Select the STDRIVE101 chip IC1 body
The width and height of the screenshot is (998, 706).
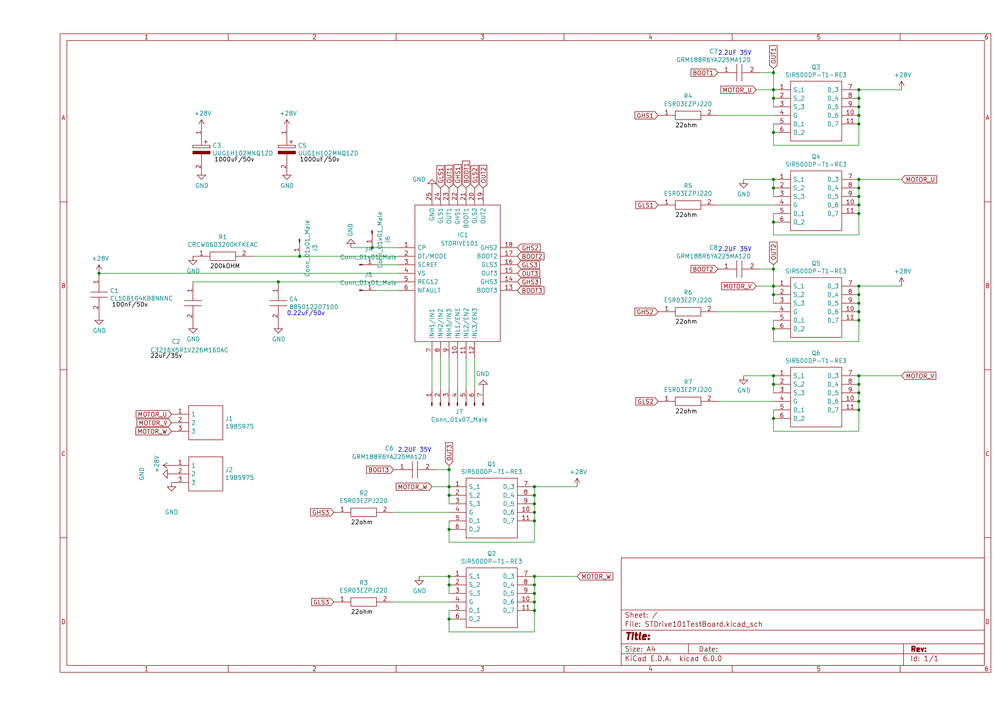tap(457, 272)
